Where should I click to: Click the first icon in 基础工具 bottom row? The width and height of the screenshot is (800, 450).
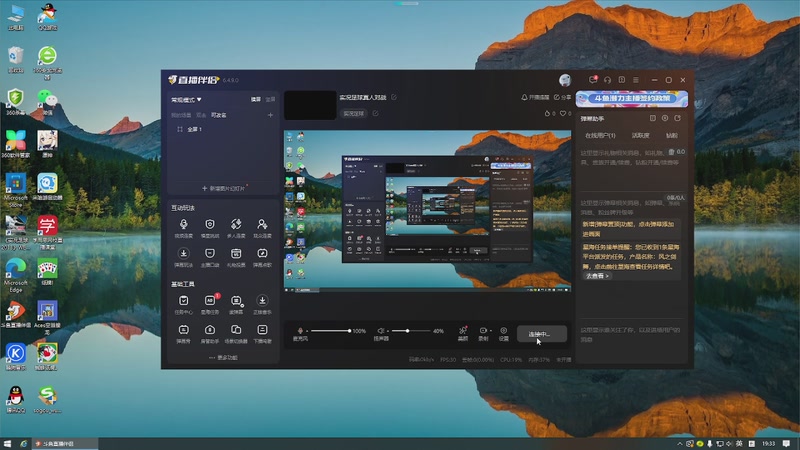click(x=183, y=330)
